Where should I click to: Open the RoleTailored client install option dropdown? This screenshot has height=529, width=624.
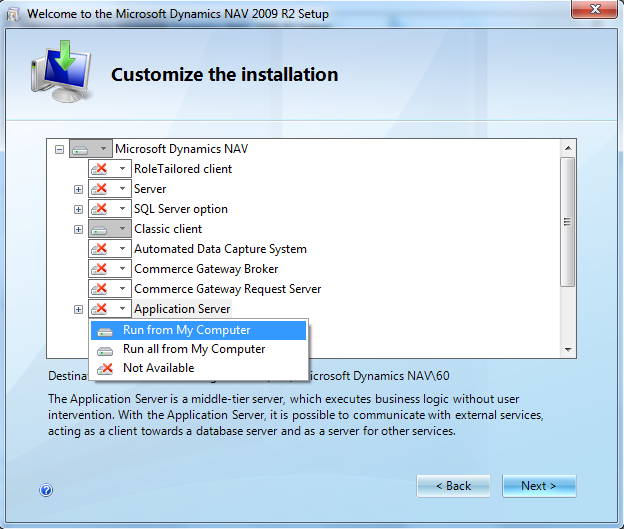tap(122, 169)
